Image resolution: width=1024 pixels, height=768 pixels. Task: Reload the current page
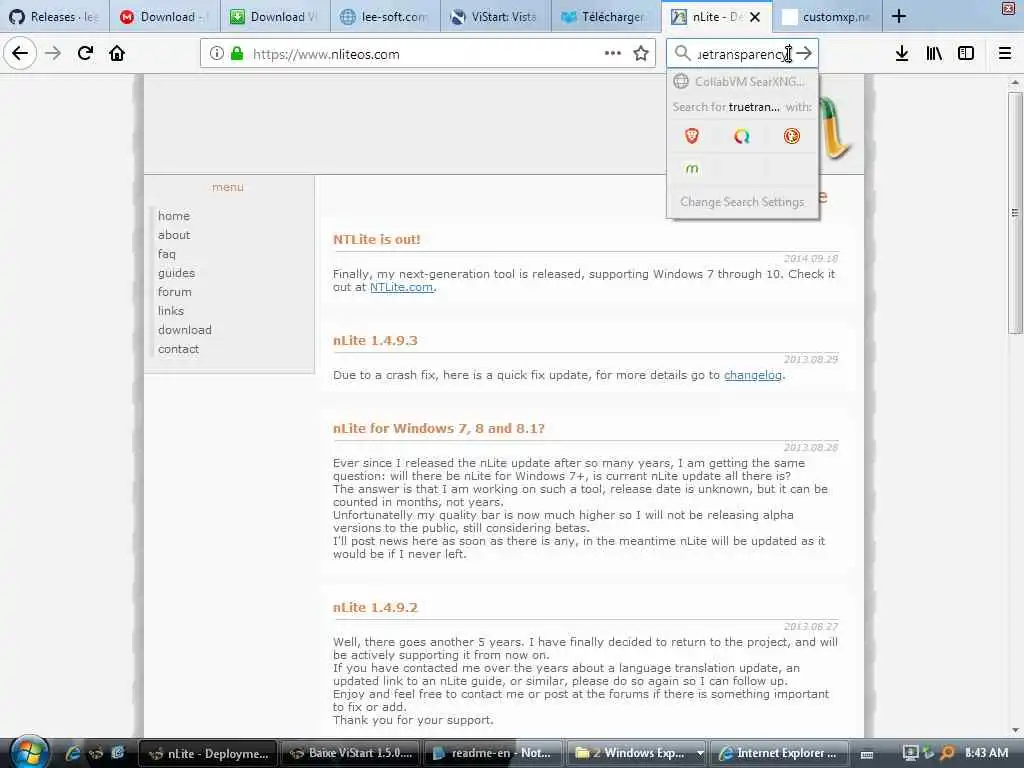click(85, 53)
